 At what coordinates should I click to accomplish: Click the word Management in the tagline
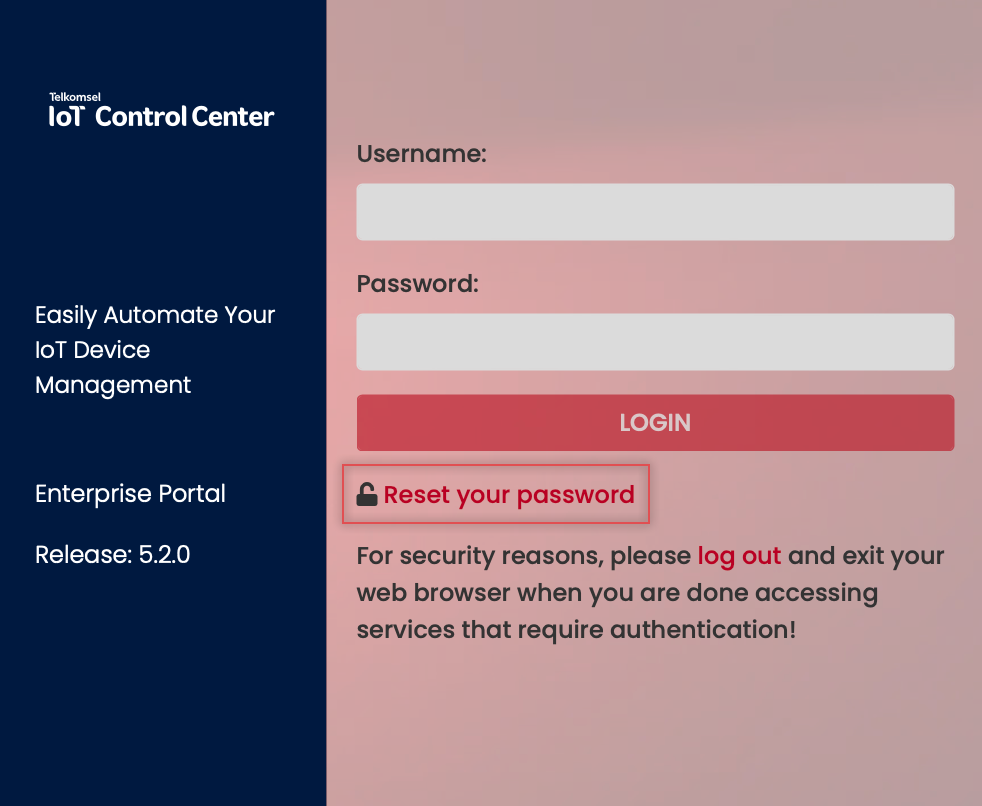click(113, 385)
